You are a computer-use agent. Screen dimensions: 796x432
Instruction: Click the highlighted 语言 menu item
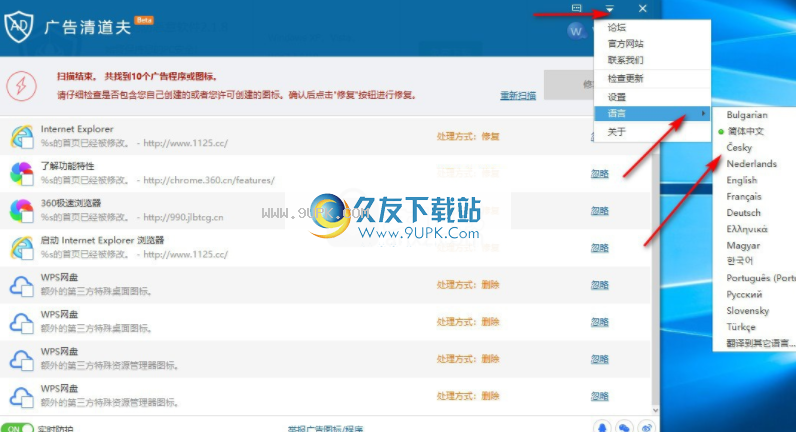tap(652, 113)
